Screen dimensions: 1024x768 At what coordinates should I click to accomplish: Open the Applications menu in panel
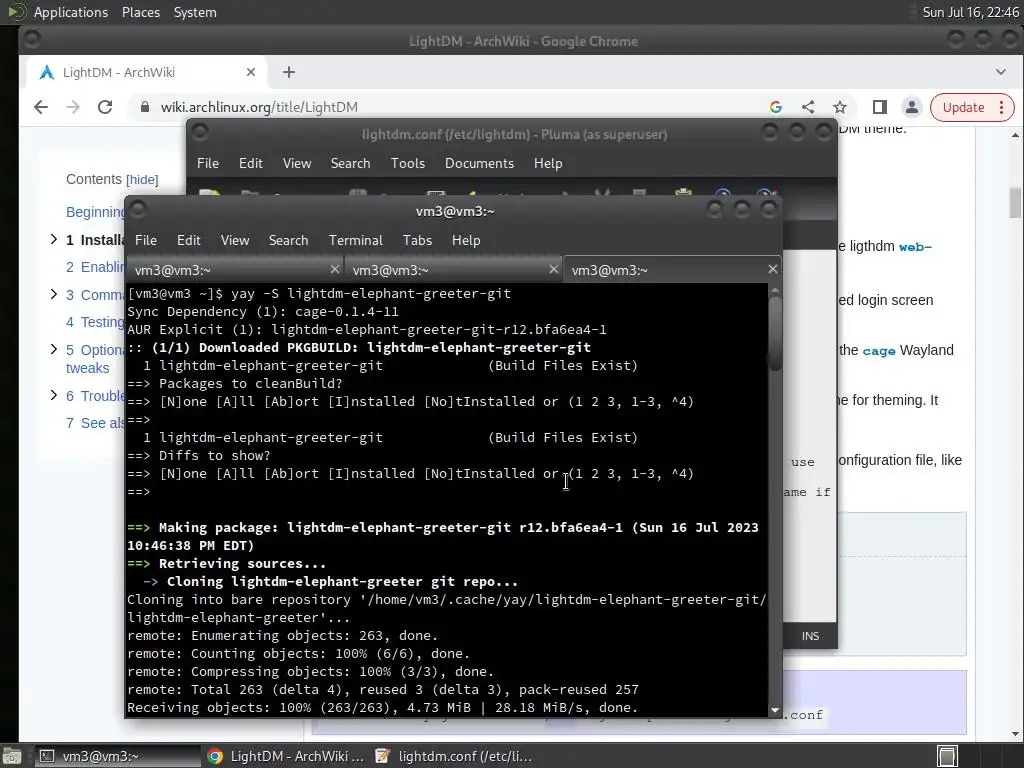(71, 12)
